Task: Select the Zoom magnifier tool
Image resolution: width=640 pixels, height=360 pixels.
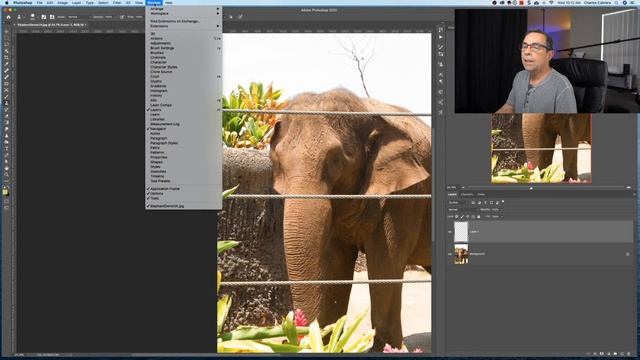Action: [x=6, y=175]
